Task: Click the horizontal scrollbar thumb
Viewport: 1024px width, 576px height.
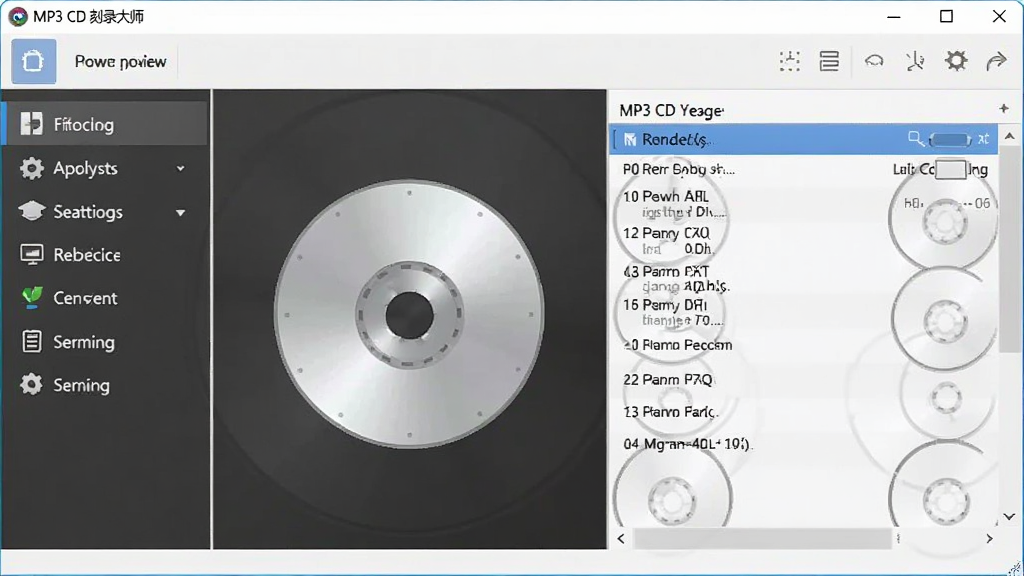Action: (x=763, y=539)
